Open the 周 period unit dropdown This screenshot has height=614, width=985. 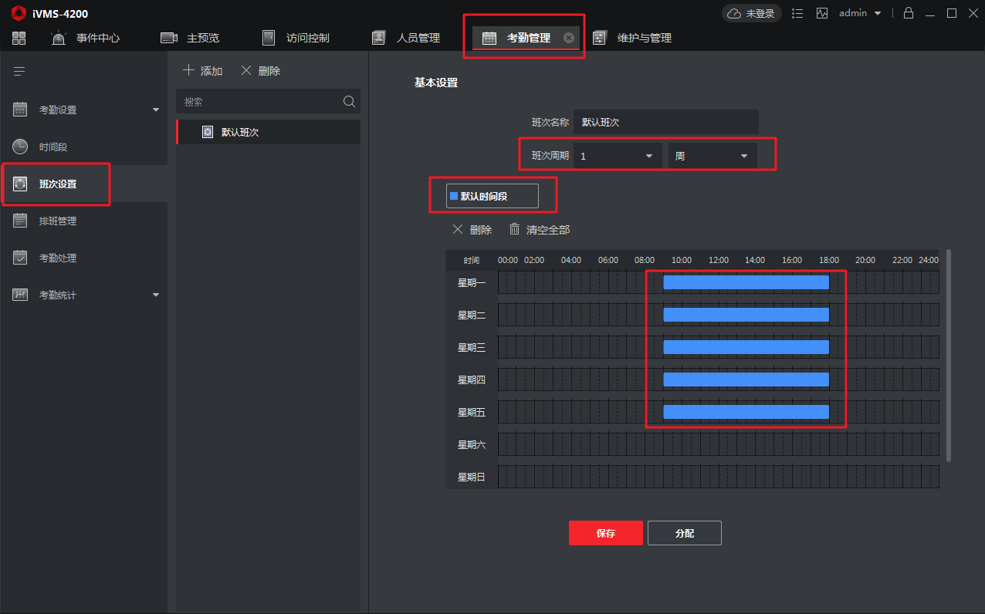[x=712, y=156]
